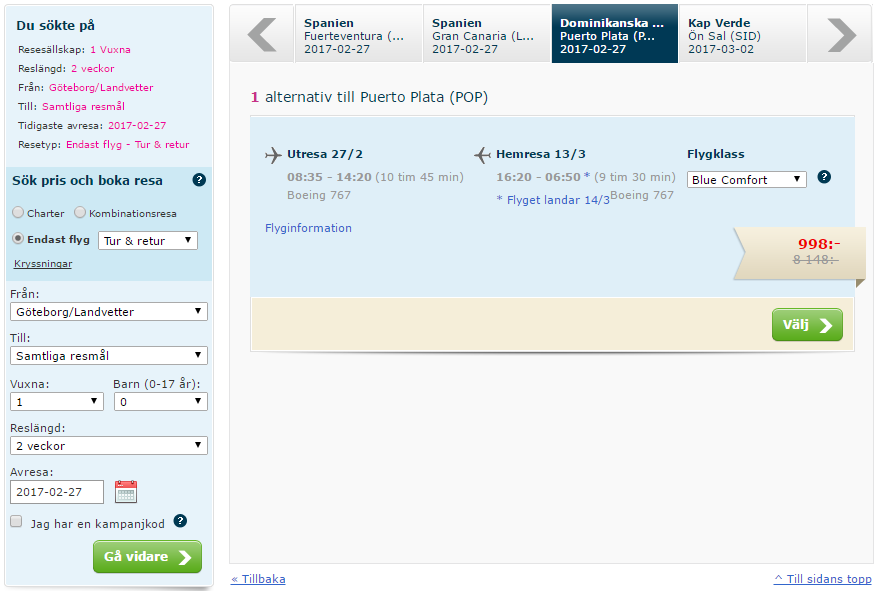This screenshot has height=600, width=883.
Task: Switch to Spanien Gran Canaria tab
Action: click(487, 35)
